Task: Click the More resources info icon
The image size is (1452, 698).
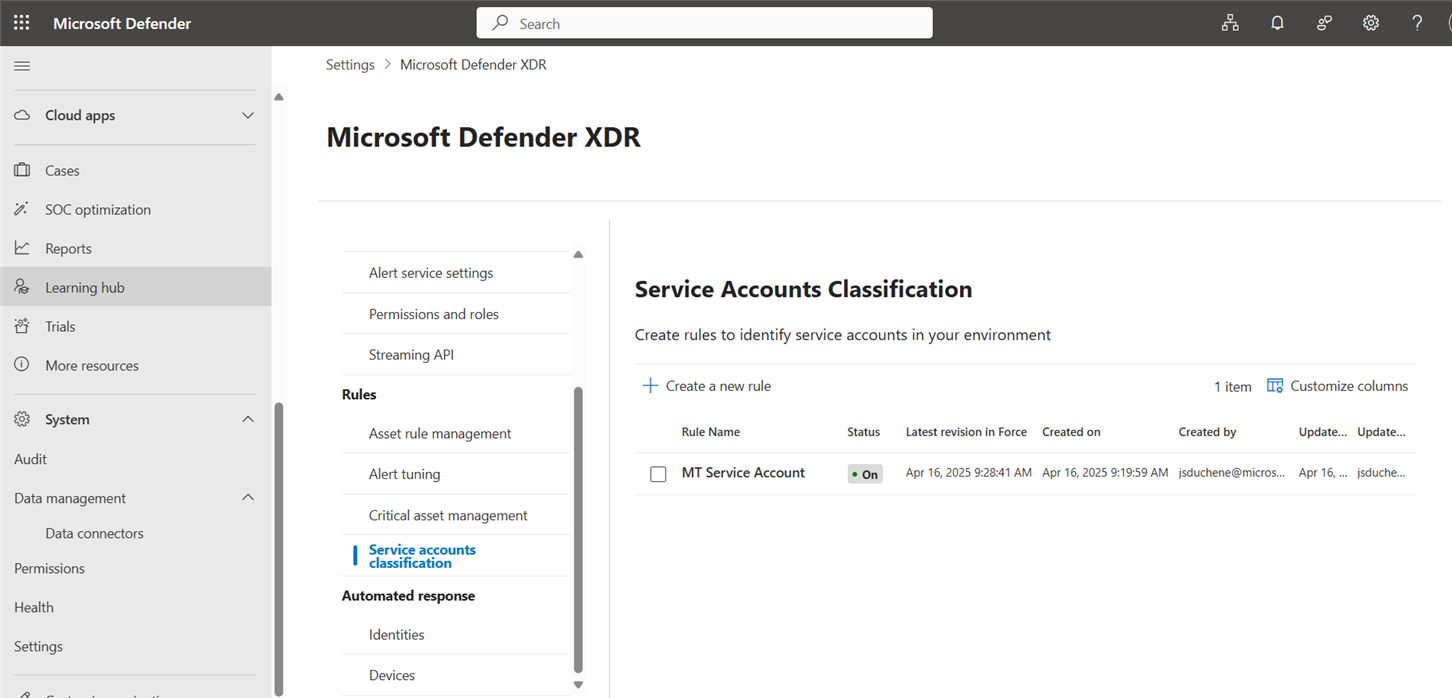Action: pos(22,365)
